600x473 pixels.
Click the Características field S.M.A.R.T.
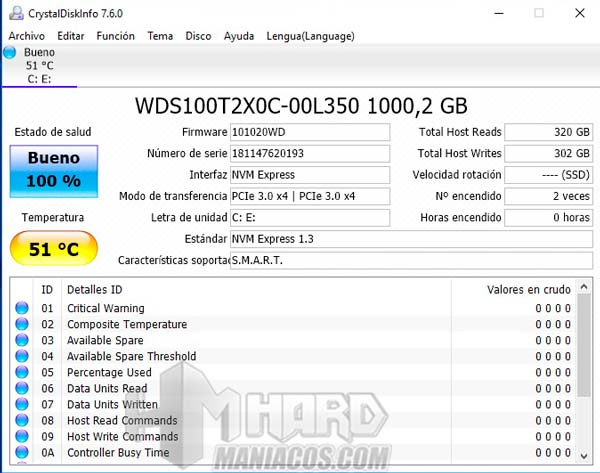[x=411, y=261]
